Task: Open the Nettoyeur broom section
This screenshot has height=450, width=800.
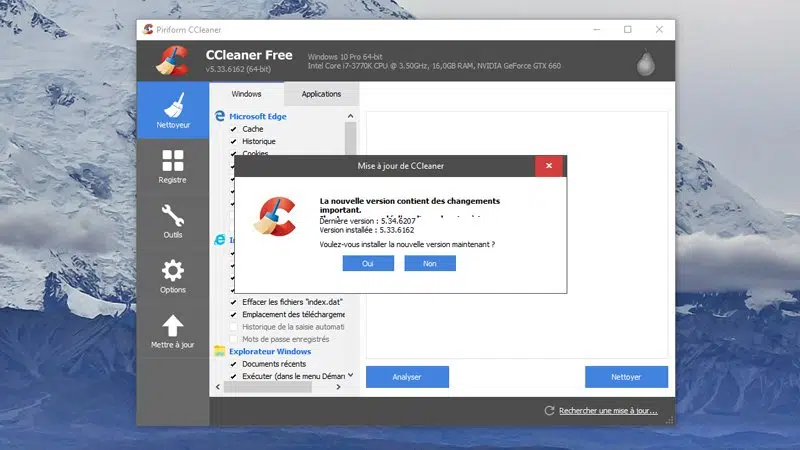Action: click(x=173, y=110)
